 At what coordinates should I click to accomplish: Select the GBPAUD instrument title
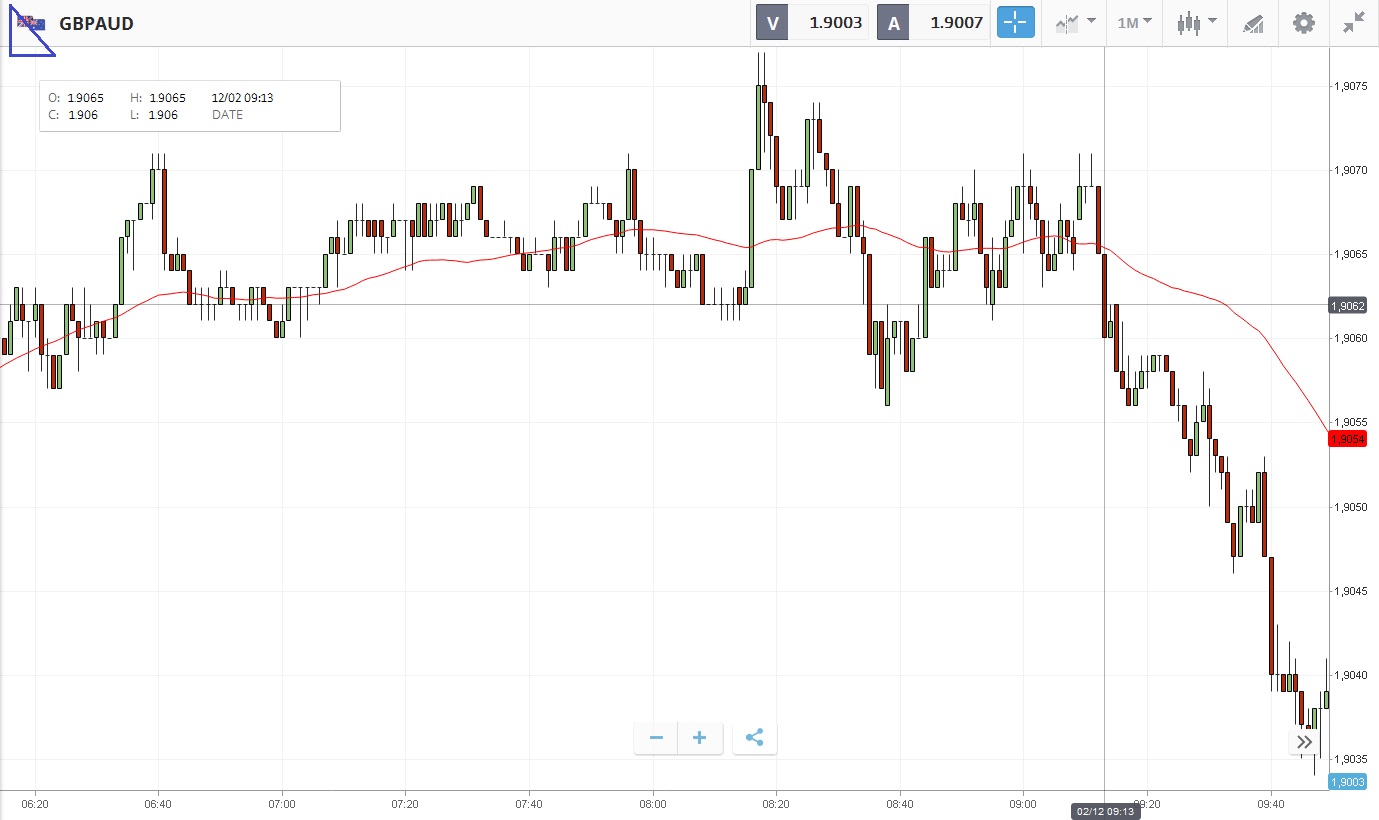coord(97,23)
